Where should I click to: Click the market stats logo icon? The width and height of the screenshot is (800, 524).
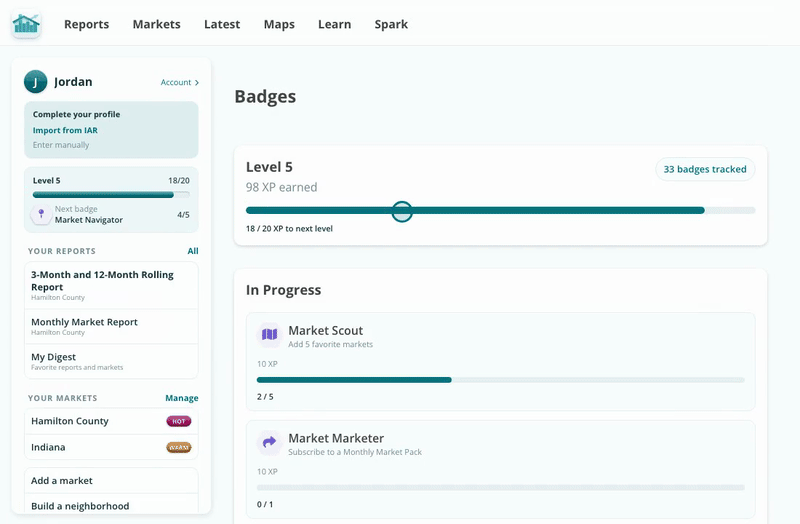click(26, 24)
